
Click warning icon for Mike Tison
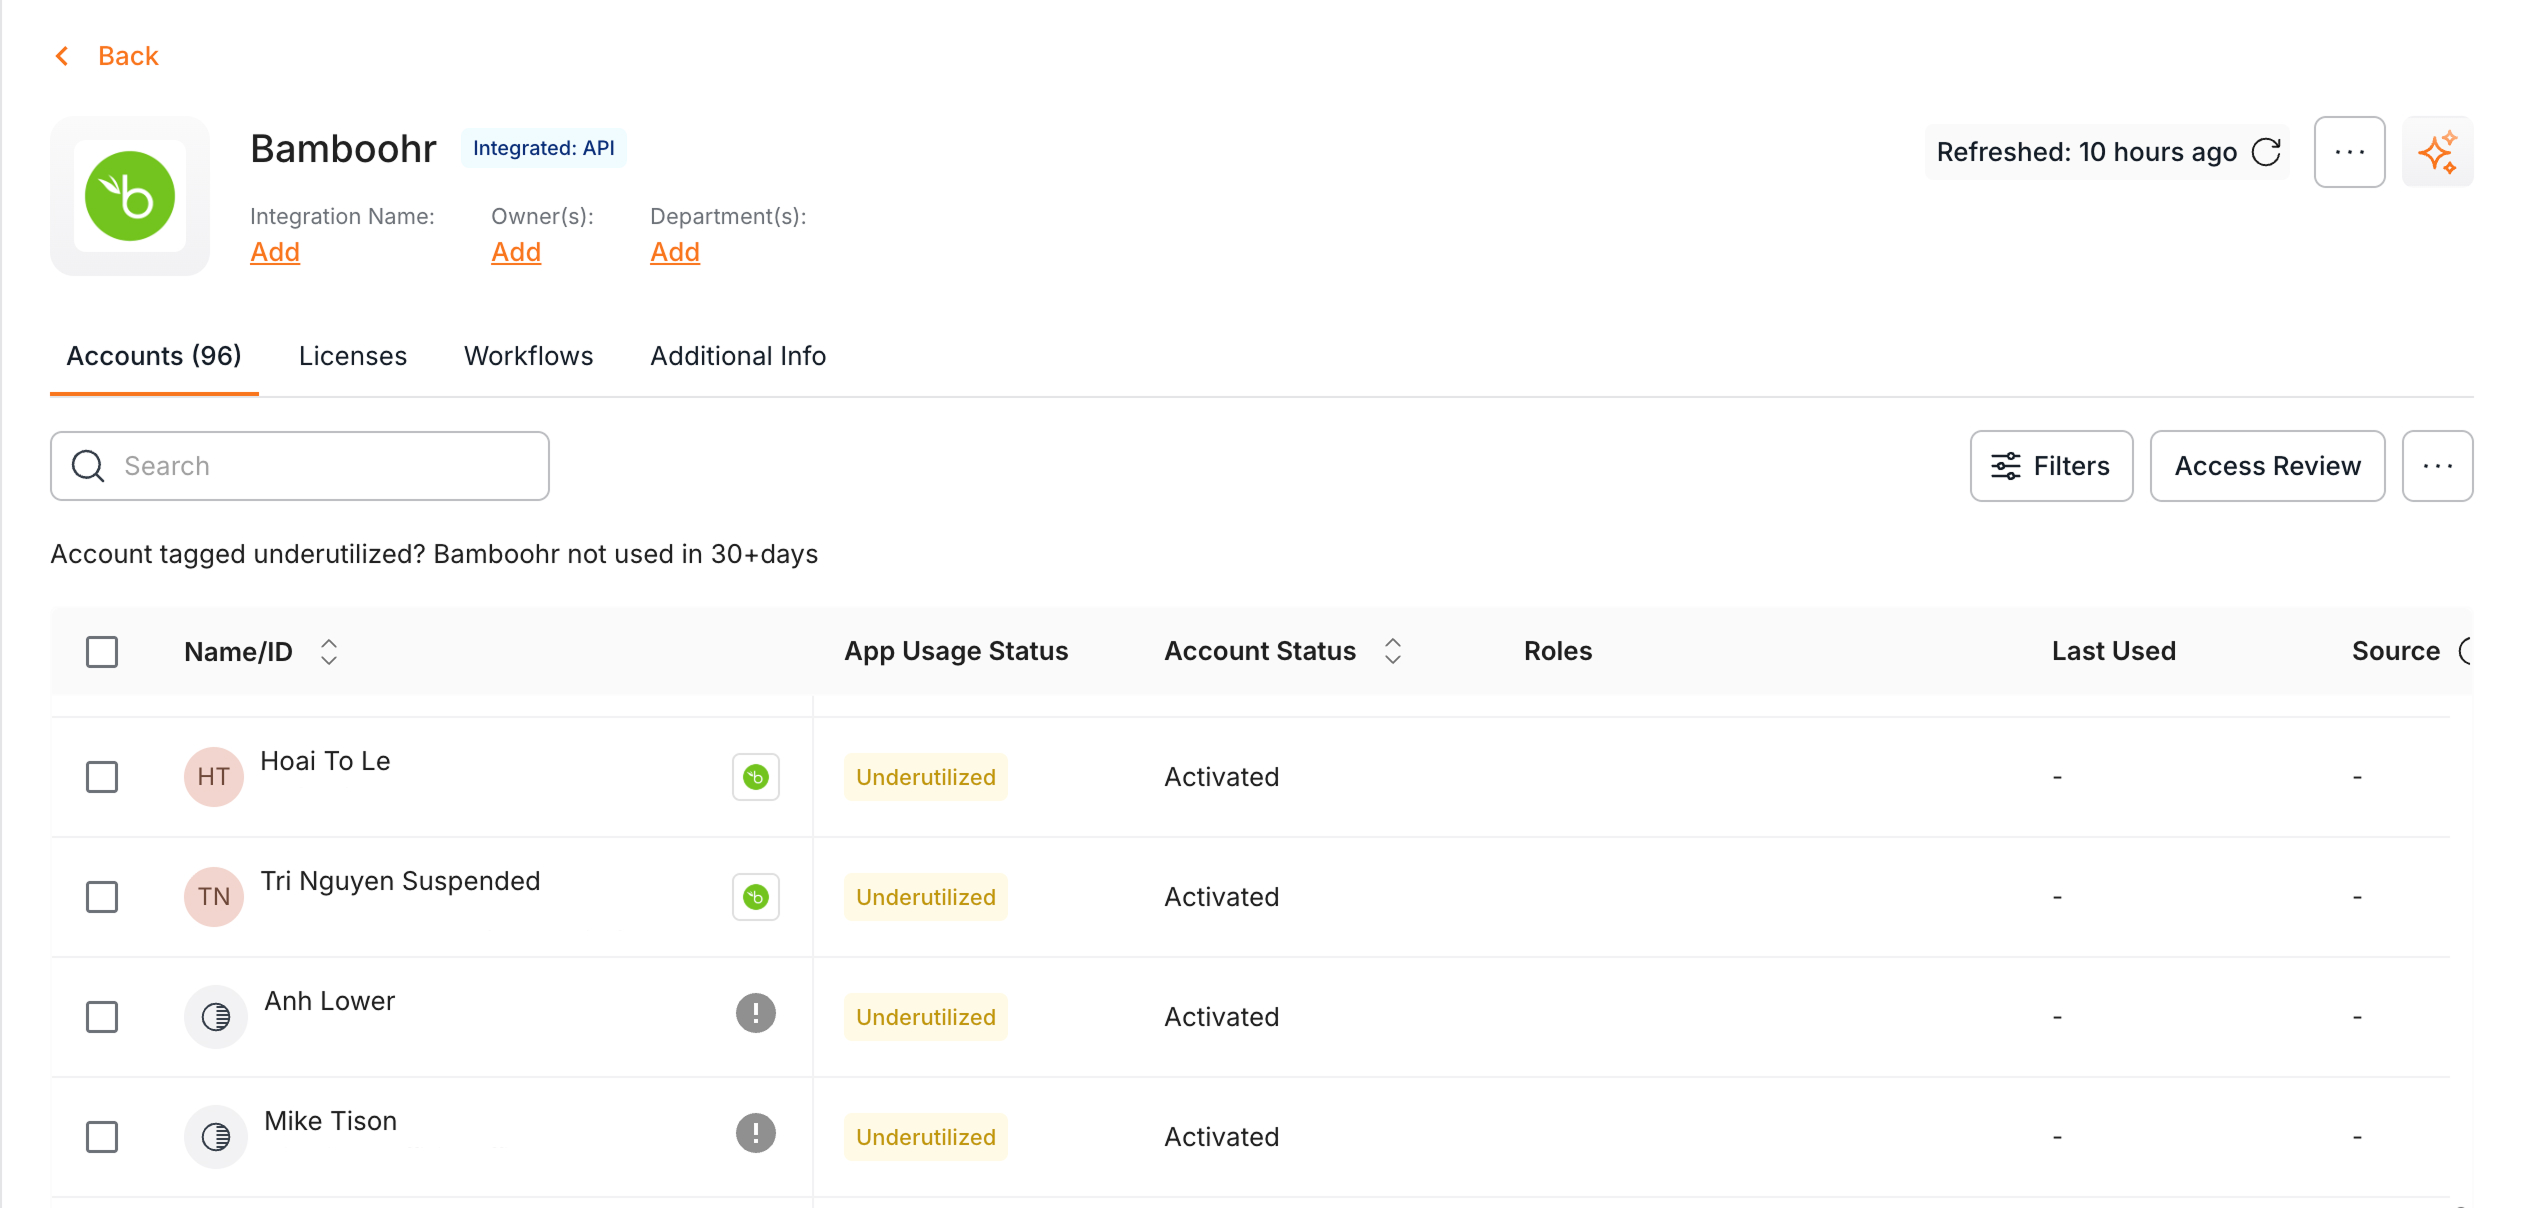point(756,1133)
